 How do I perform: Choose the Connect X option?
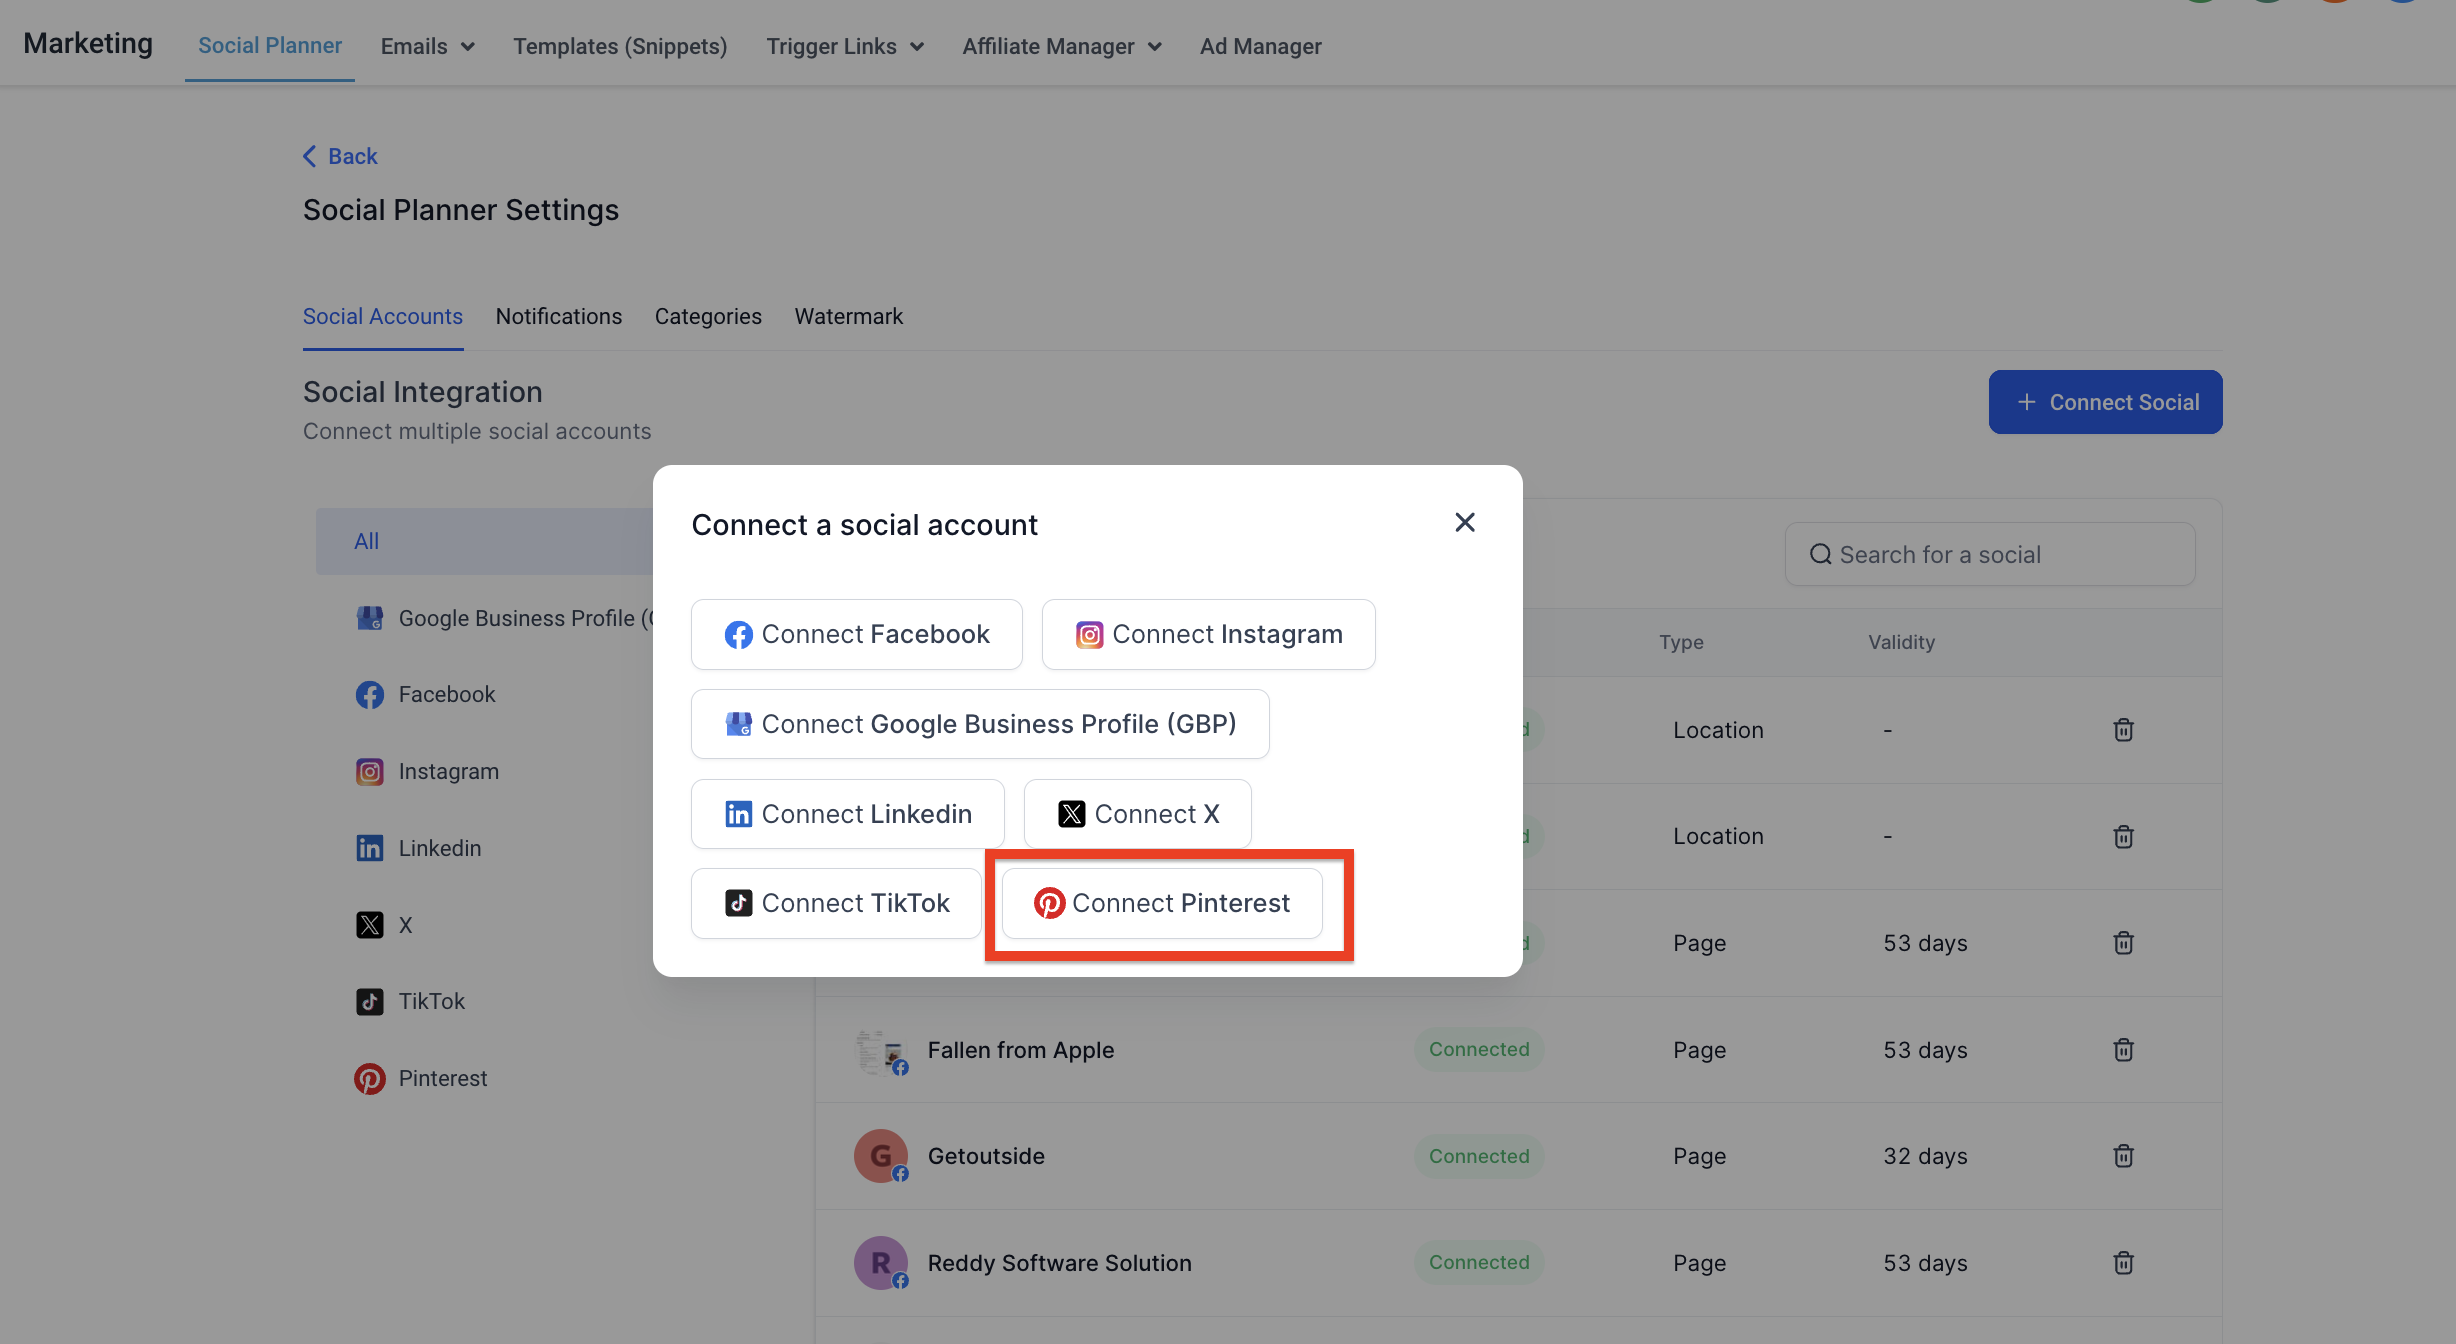[x=1137, y=814]
